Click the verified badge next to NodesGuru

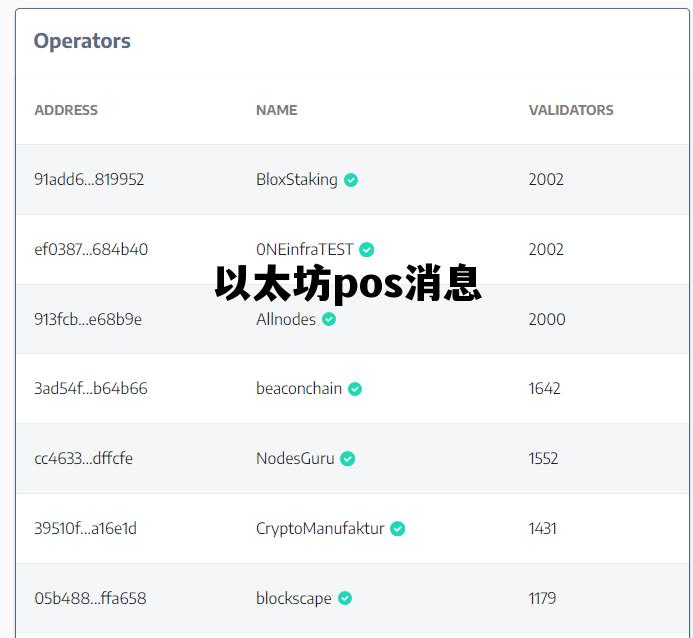(x=348, y=459)
